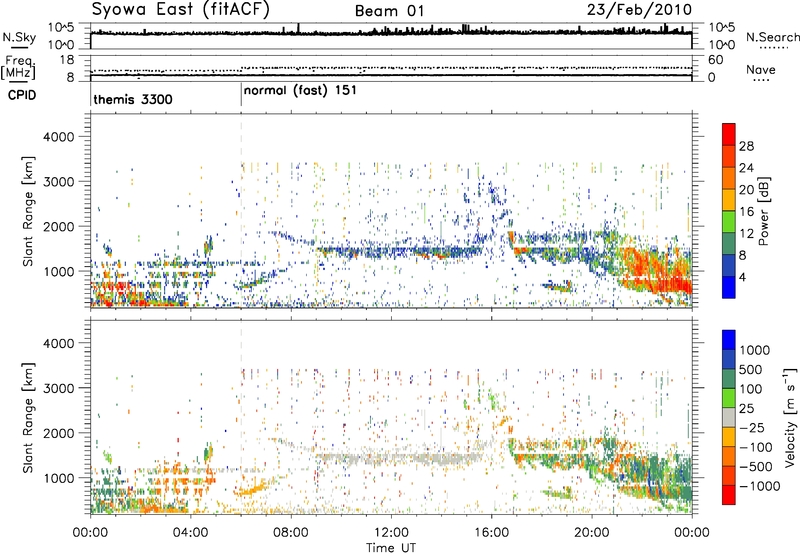Click the 'N.Search' legend label

[x=772, y=37]
